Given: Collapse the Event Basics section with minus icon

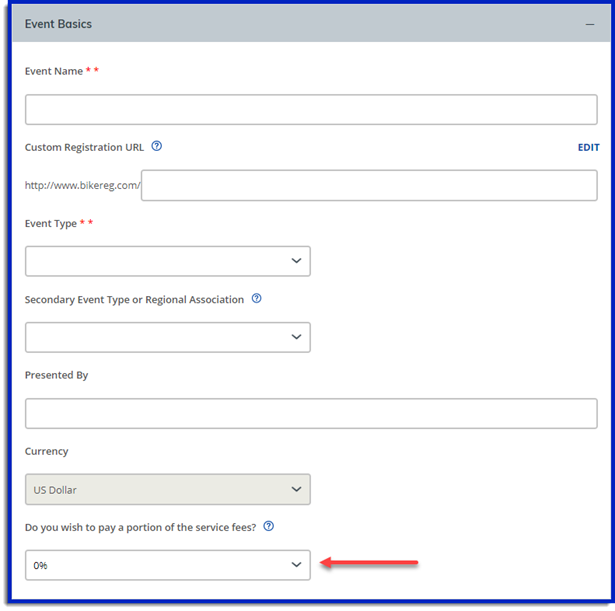Looking at the screenshot, I should coord(589,24).
